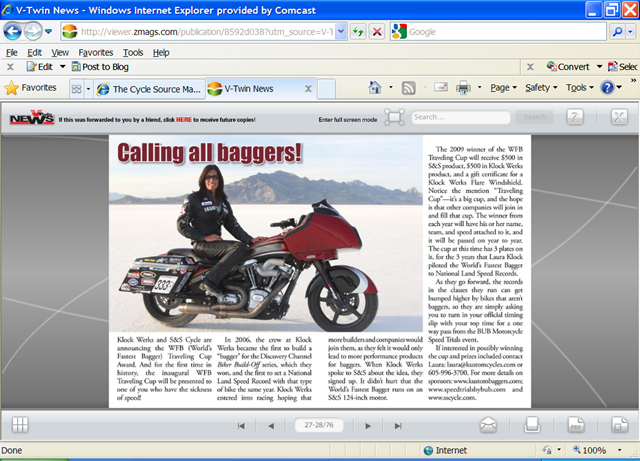
Task: Open the page thumbnails grid view
Action: [x=20, y=425]
